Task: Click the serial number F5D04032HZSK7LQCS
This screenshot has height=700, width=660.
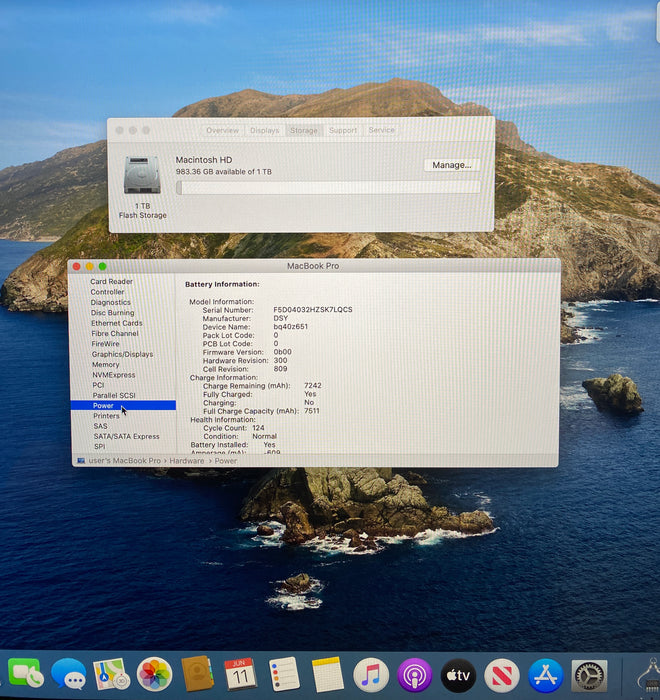Action: point(313,309)
